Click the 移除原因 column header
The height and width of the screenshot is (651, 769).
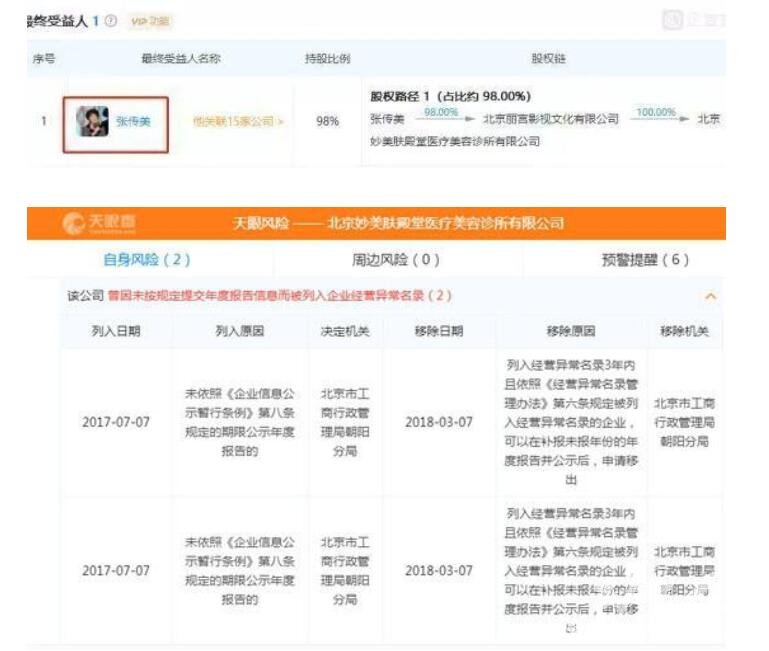[571, 331]
